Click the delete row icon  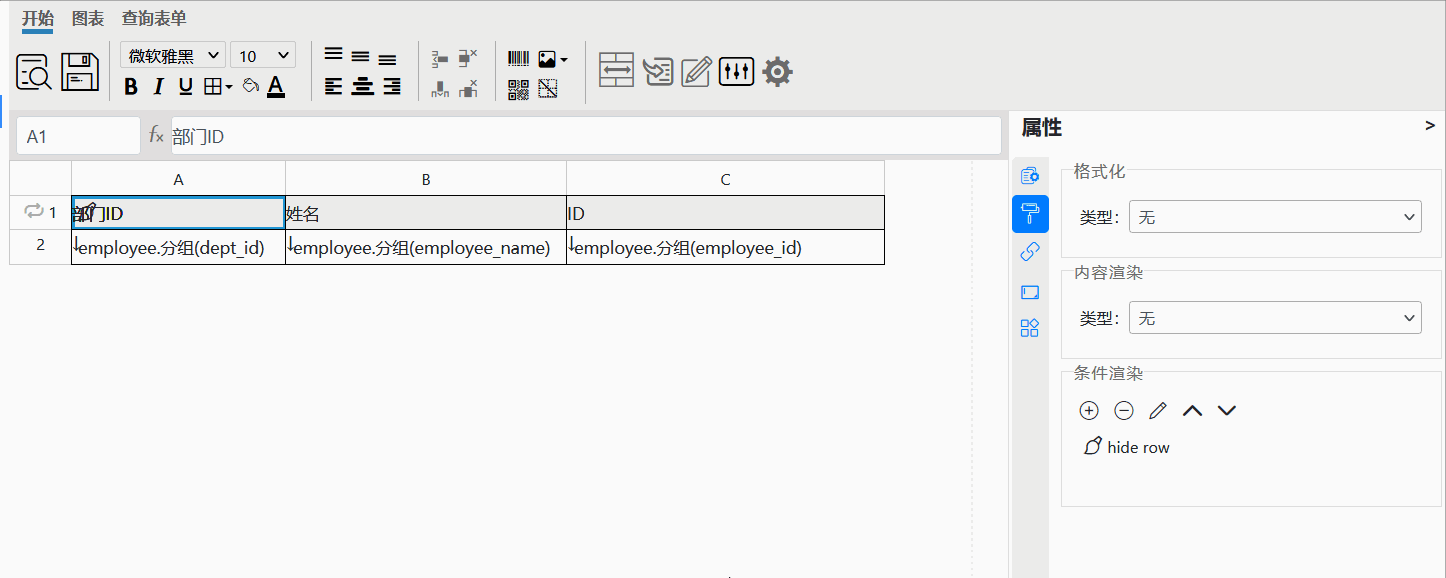point(468,58)
